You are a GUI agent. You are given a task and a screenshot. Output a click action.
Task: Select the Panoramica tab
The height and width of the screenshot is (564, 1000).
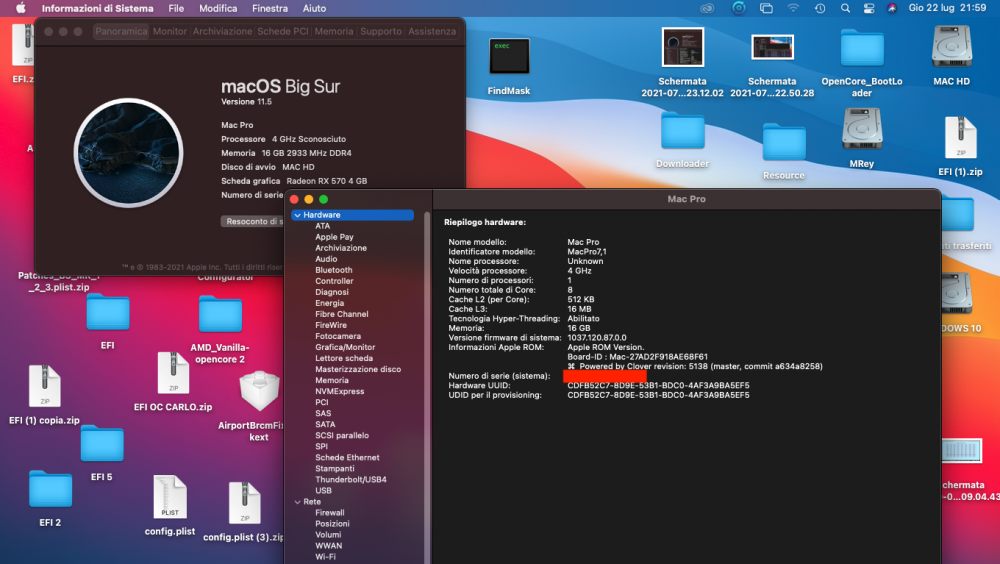[x=121, y=31]
